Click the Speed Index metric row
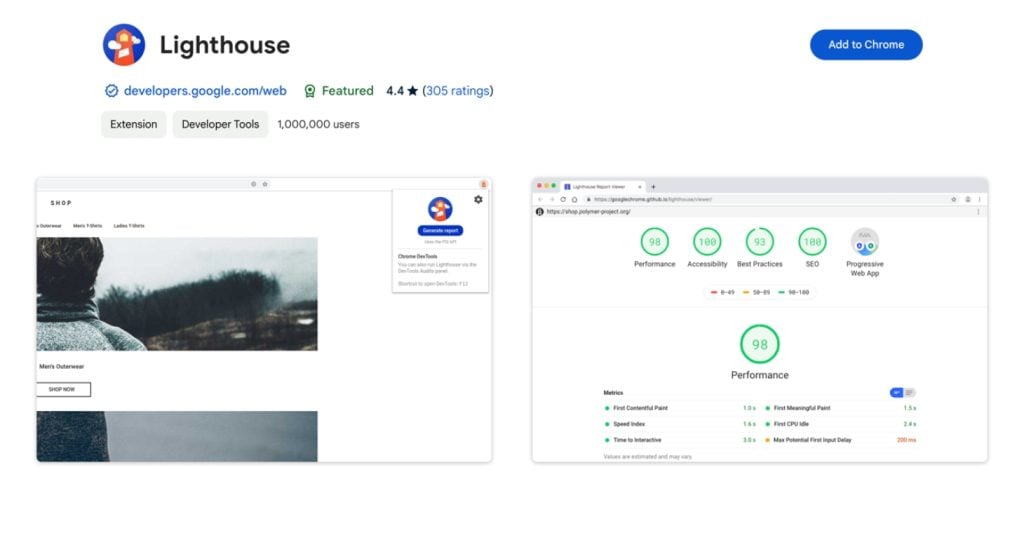Screen dimensions: 1024x533 [x=680, y=424]
